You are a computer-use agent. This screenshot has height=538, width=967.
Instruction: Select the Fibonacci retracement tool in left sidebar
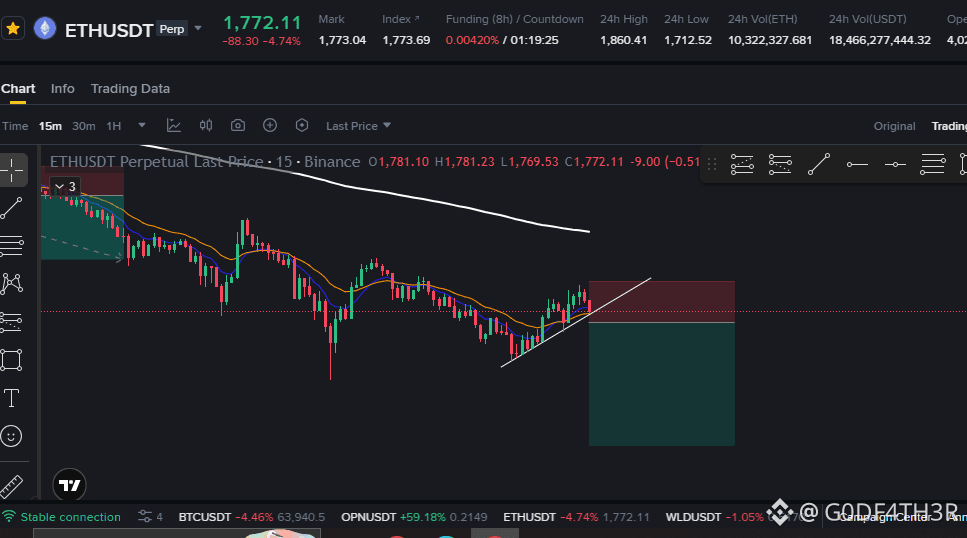coord(12,246)
